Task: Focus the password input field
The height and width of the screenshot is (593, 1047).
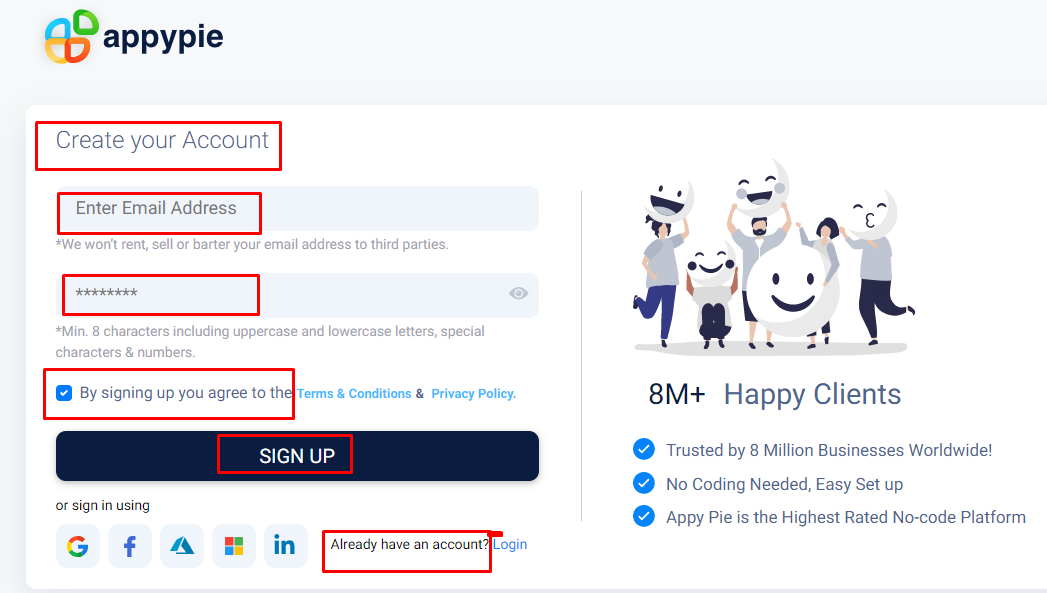Action: (x=297, y=294)
